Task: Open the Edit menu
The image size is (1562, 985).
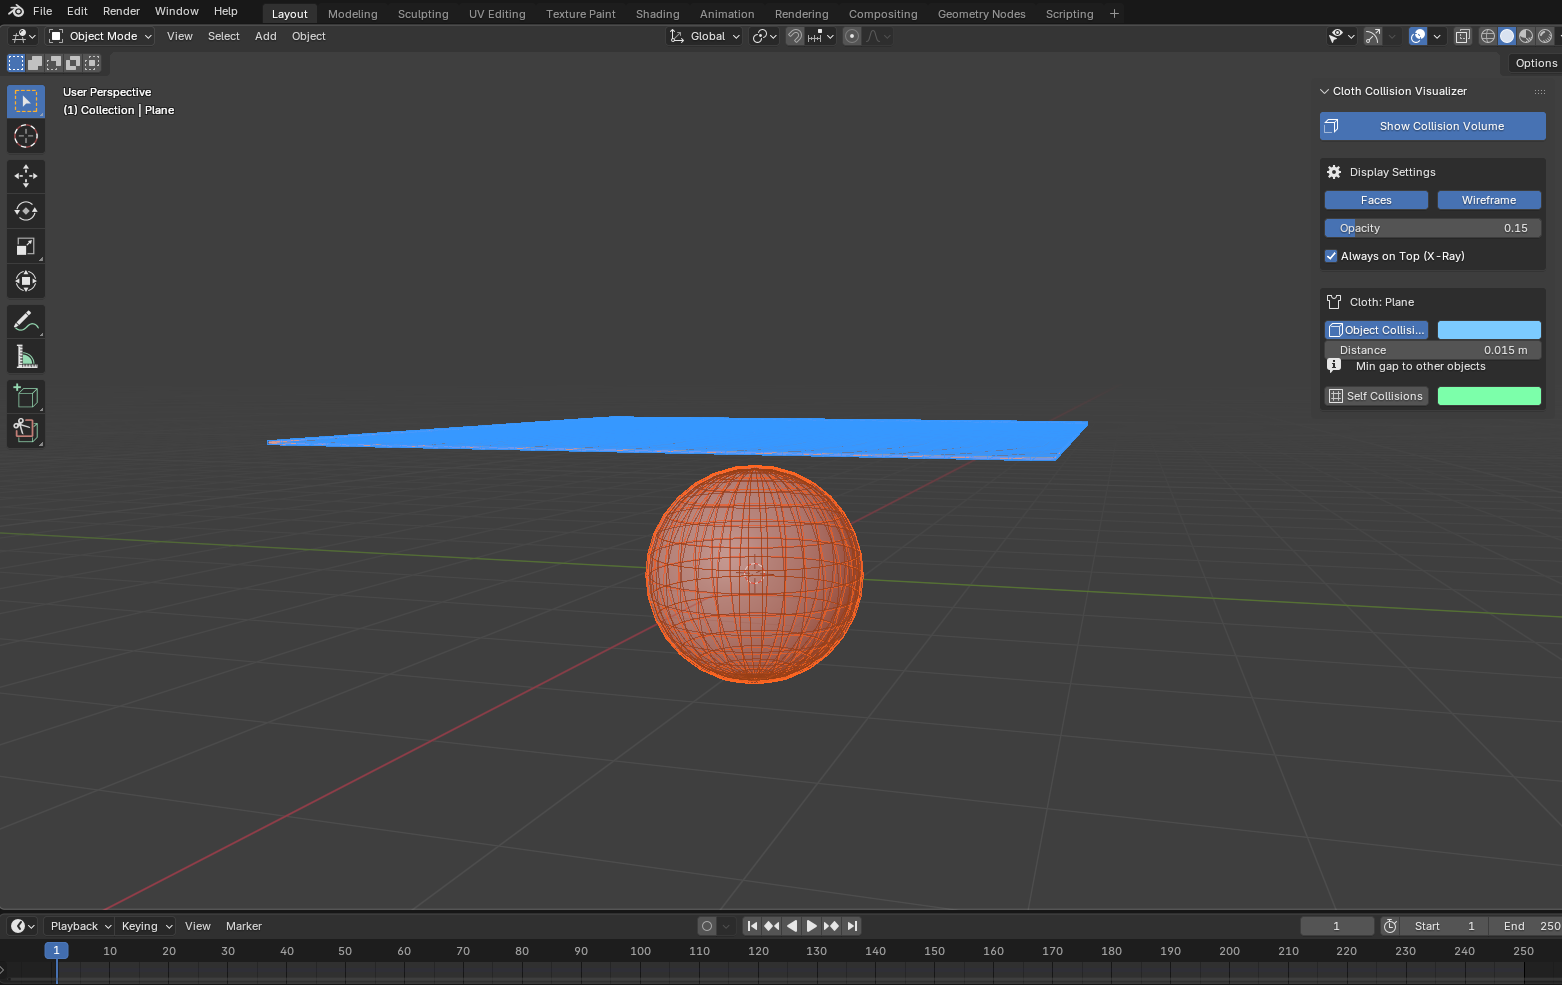Action: tap(77, 11)
